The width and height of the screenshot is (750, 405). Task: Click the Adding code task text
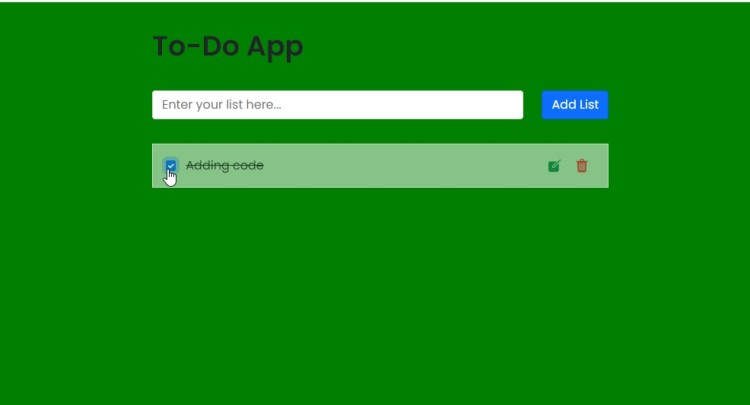[225, 165]
